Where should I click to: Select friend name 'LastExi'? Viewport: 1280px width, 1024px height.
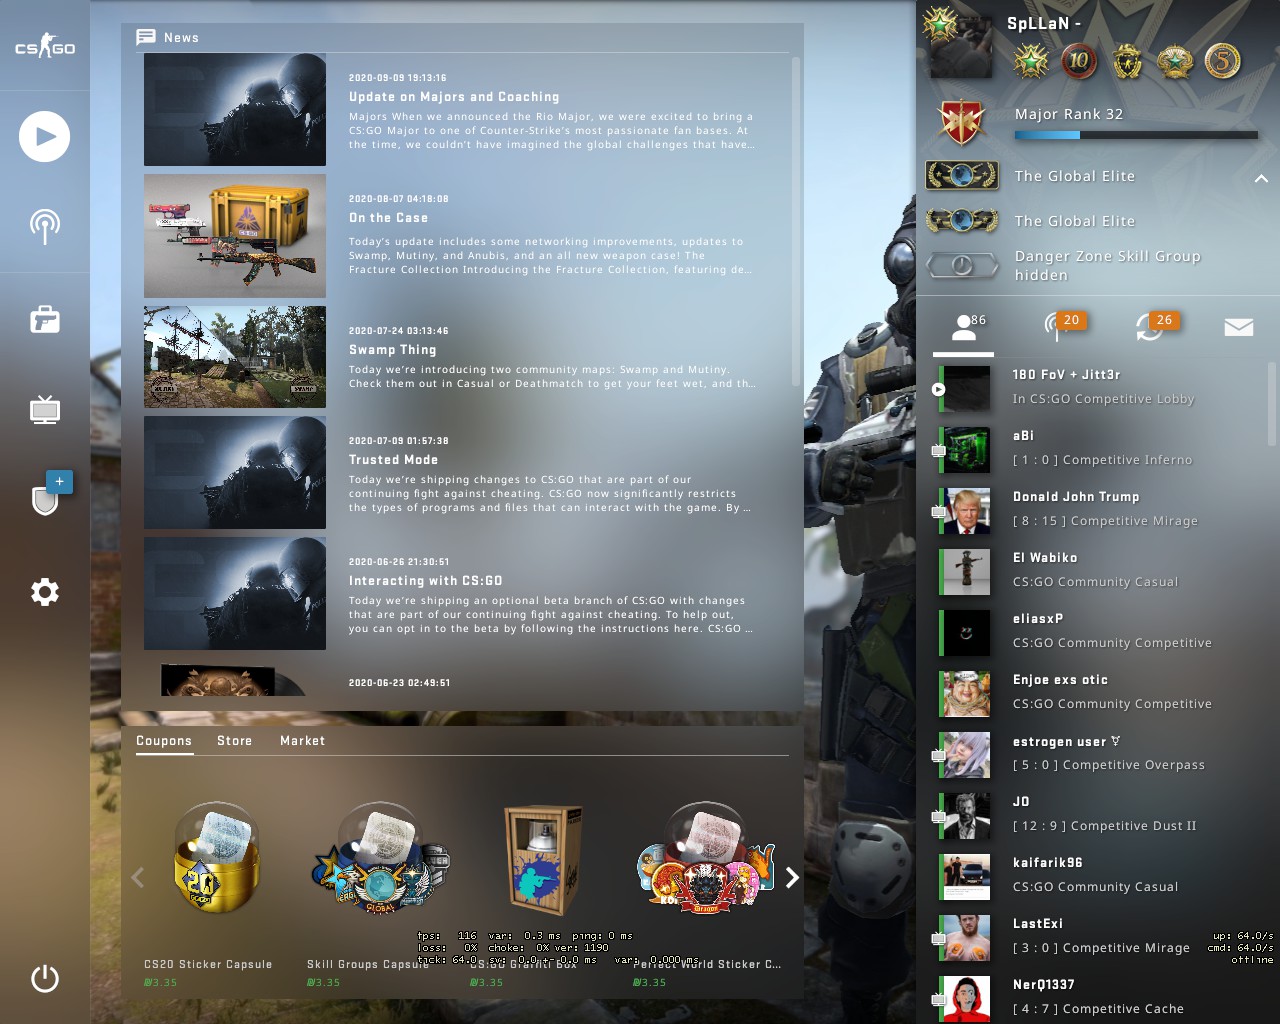1038,924
